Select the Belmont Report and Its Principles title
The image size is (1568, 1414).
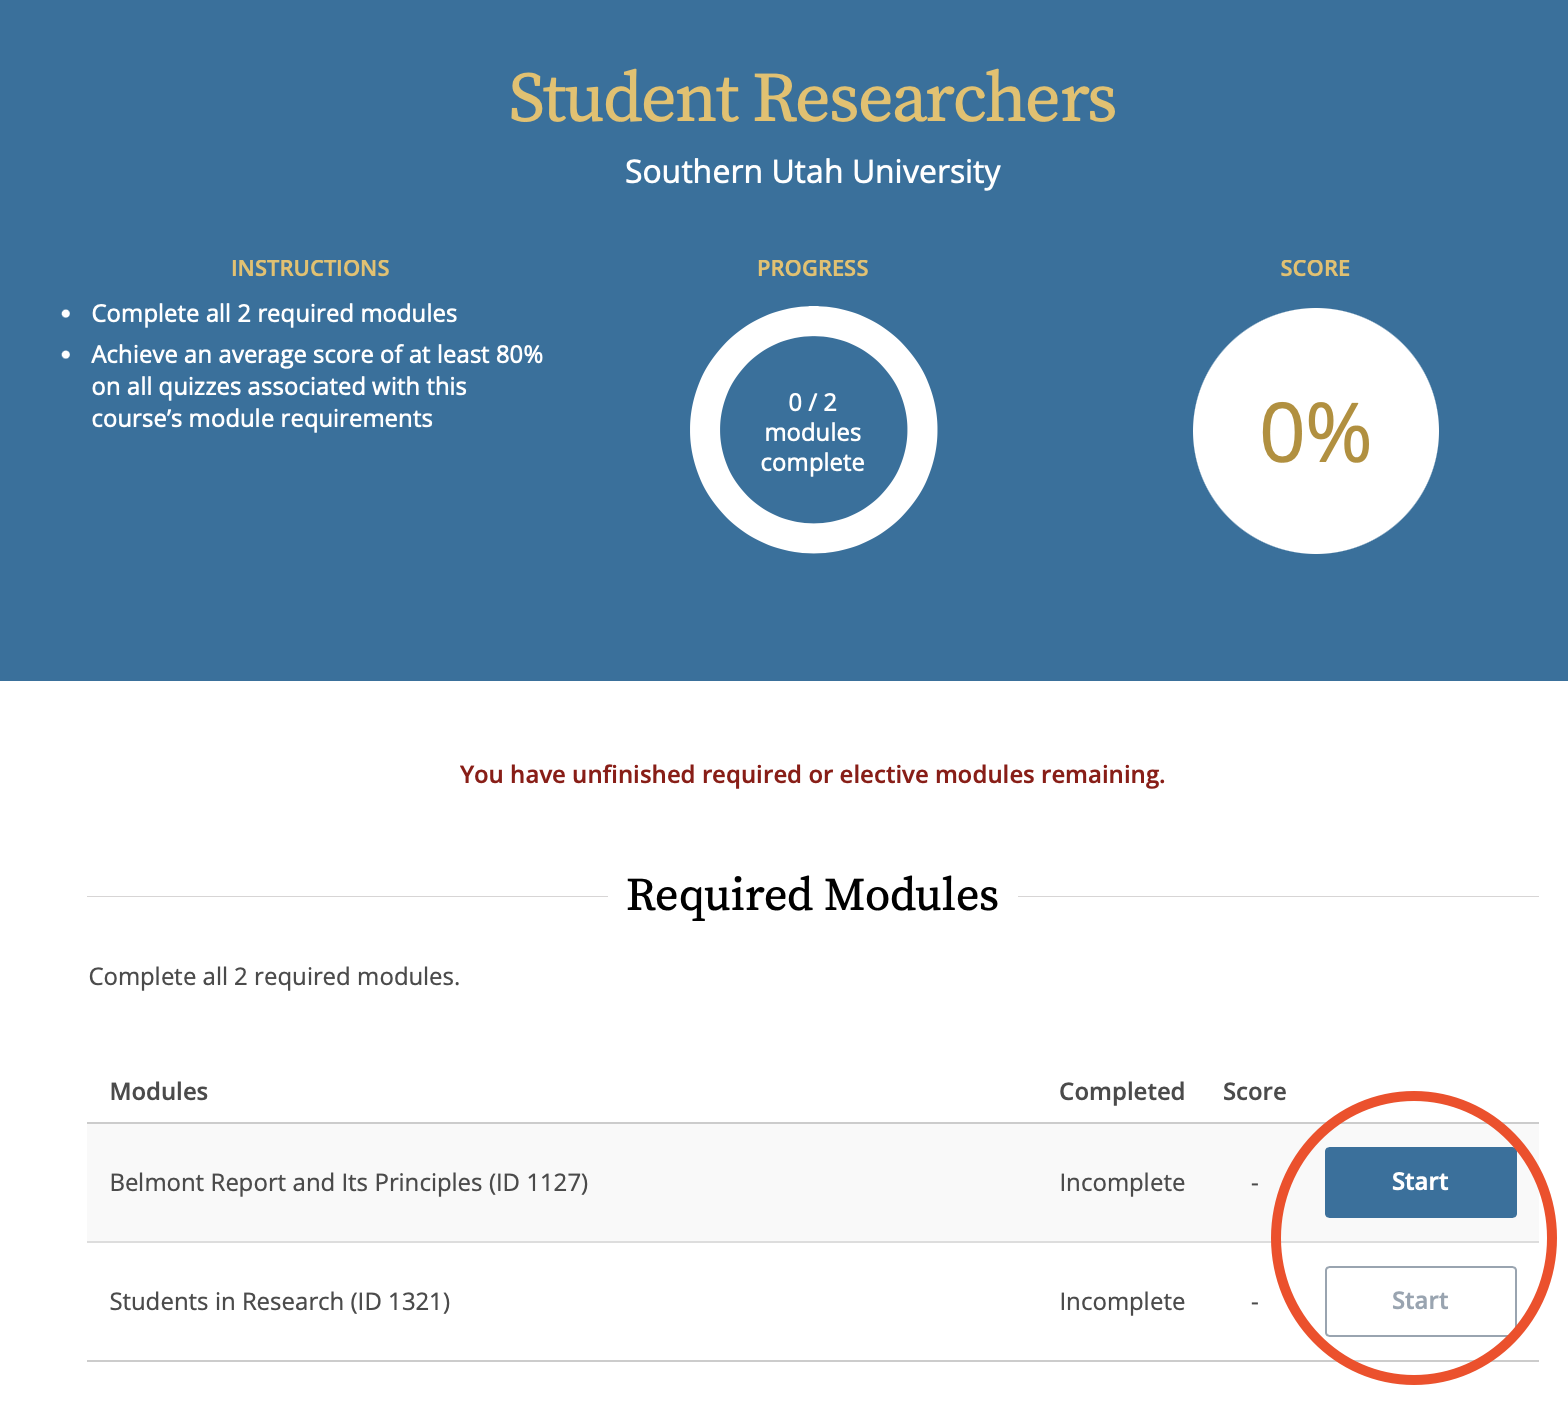click(x=349, y=1182)
